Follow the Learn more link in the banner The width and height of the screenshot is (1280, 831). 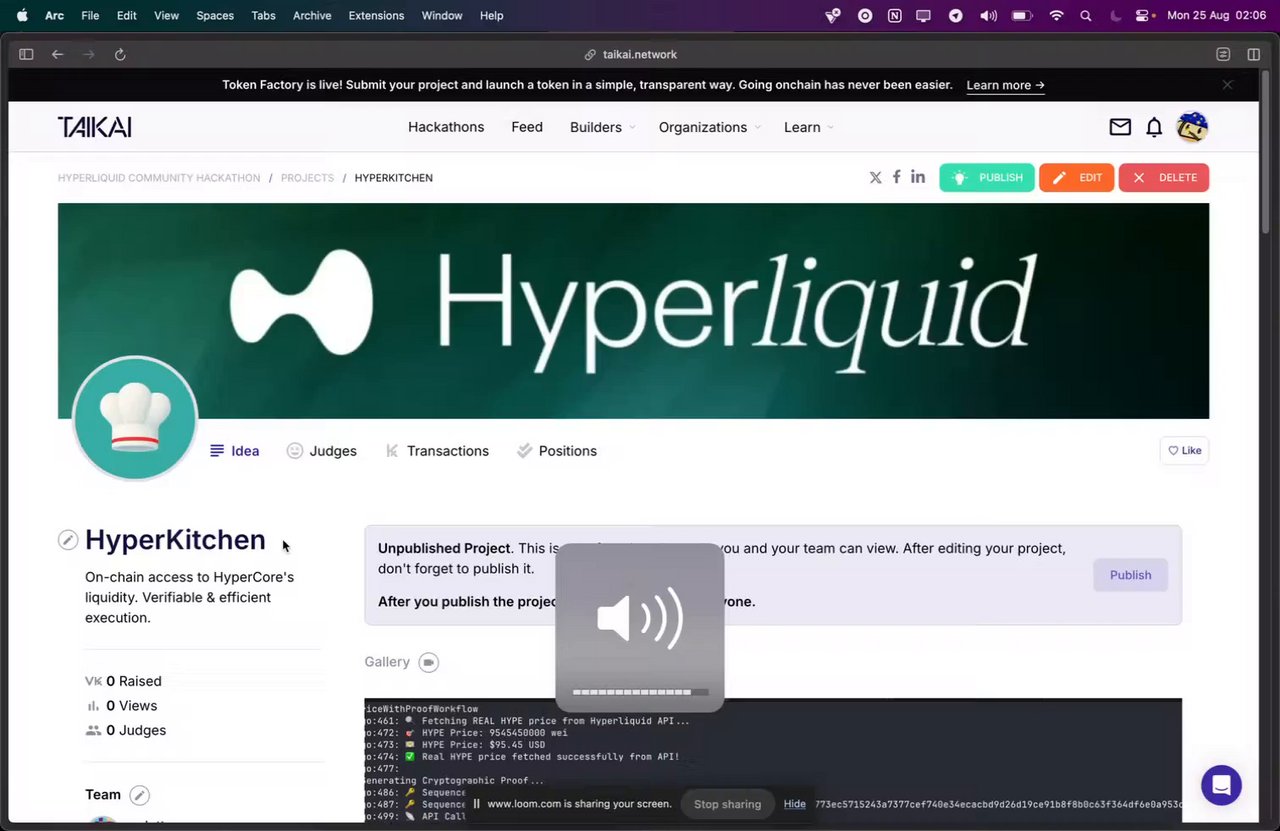[x=1006, y=85]
